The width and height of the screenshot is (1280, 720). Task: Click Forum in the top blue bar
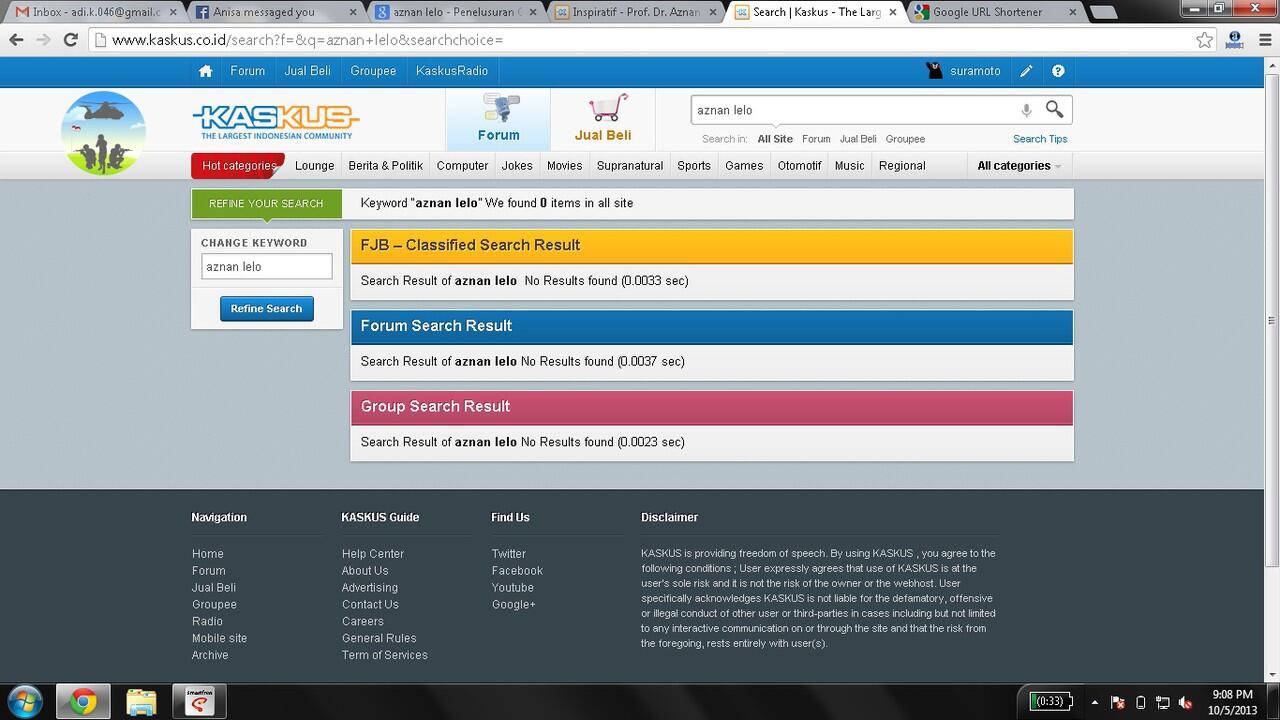[248, 71]
